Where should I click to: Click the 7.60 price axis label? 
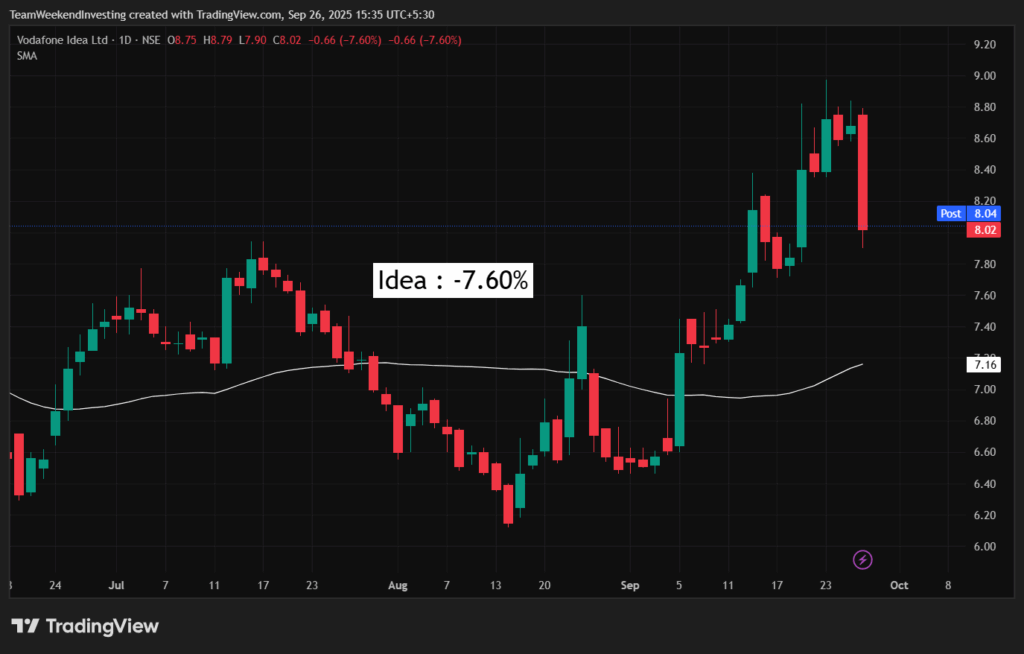tap(984, 295)
